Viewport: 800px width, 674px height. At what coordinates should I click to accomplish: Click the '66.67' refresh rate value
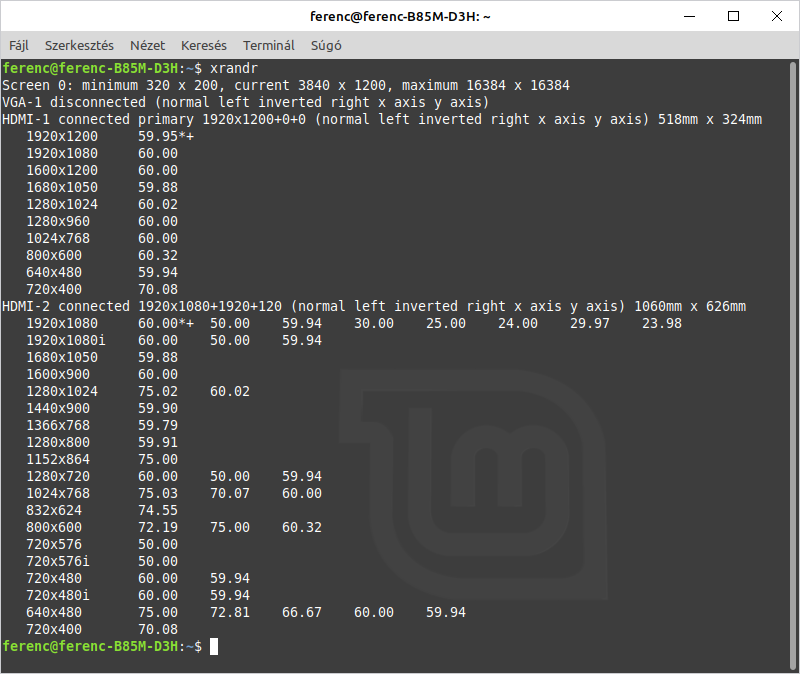click(x=302, y=612)
